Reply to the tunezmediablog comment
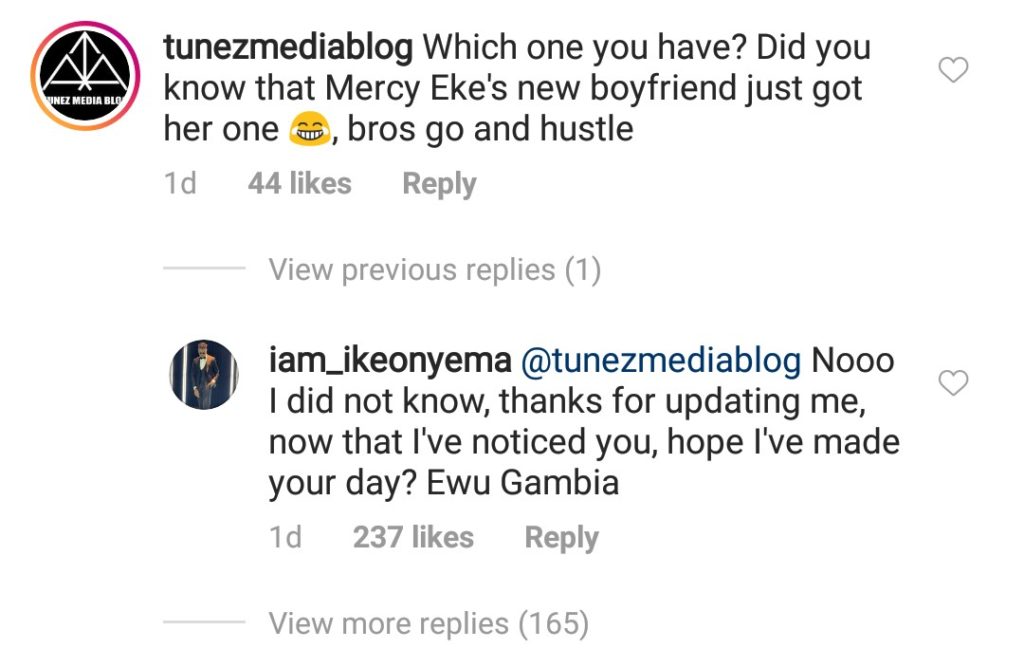This screenshot has height=667, width=1024. pos(439,184)
